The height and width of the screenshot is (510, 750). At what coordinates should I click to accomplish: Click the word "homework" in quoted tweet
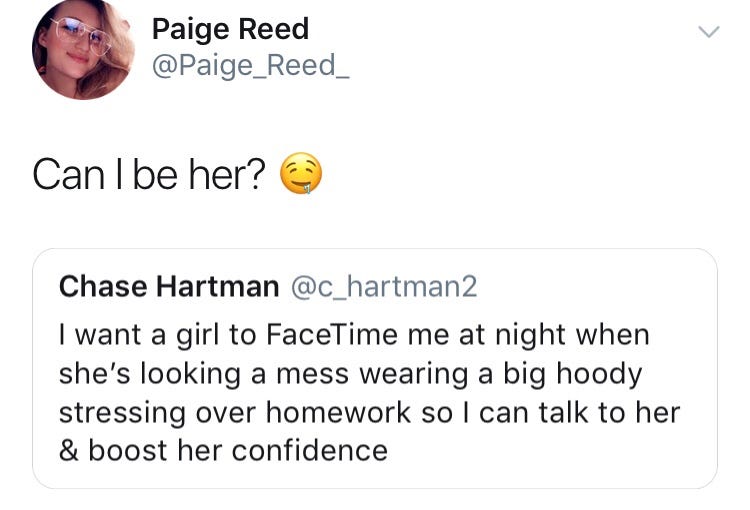click(338, 412)
